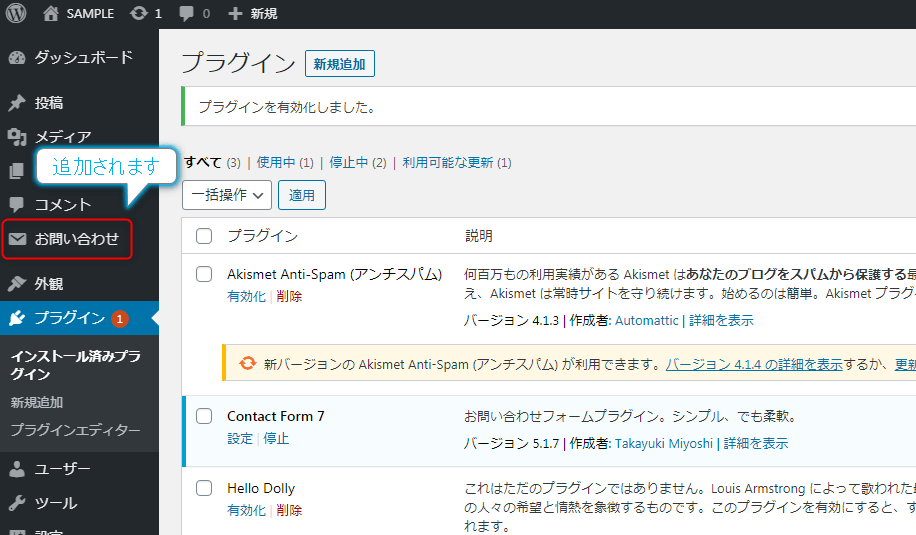The height and width of the screenshot is (535, 916).
Task: Click the ツール wrench icon
Action: (x=17, y=502)
